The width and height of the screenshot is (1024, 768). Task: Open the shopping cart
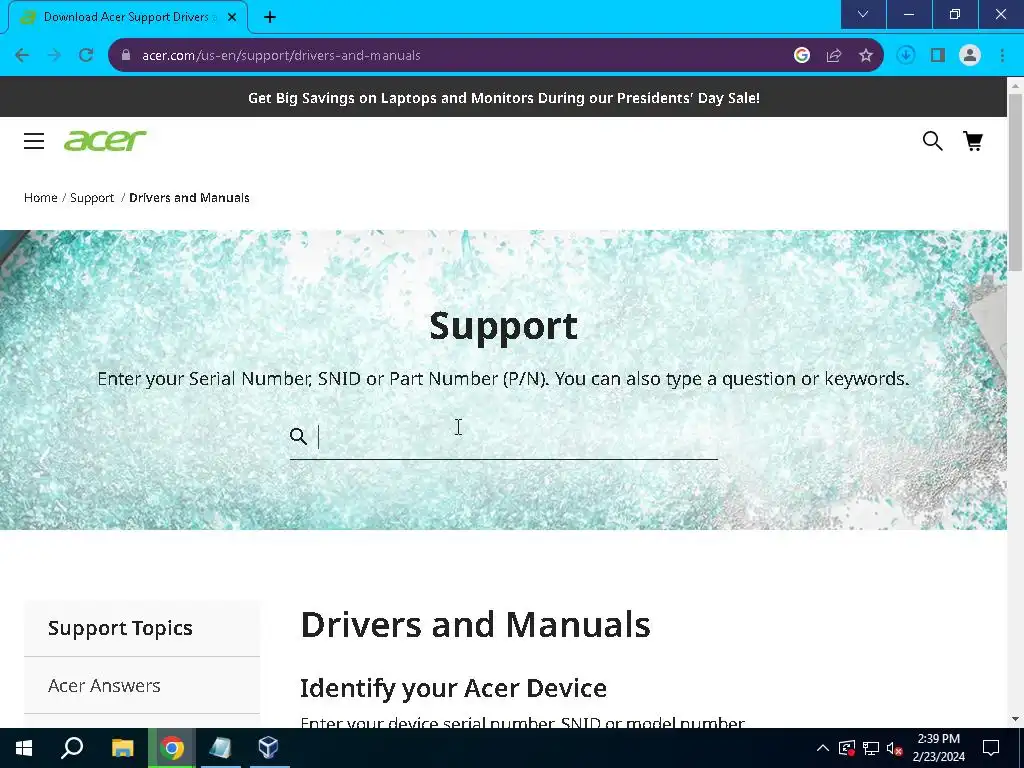973,140
